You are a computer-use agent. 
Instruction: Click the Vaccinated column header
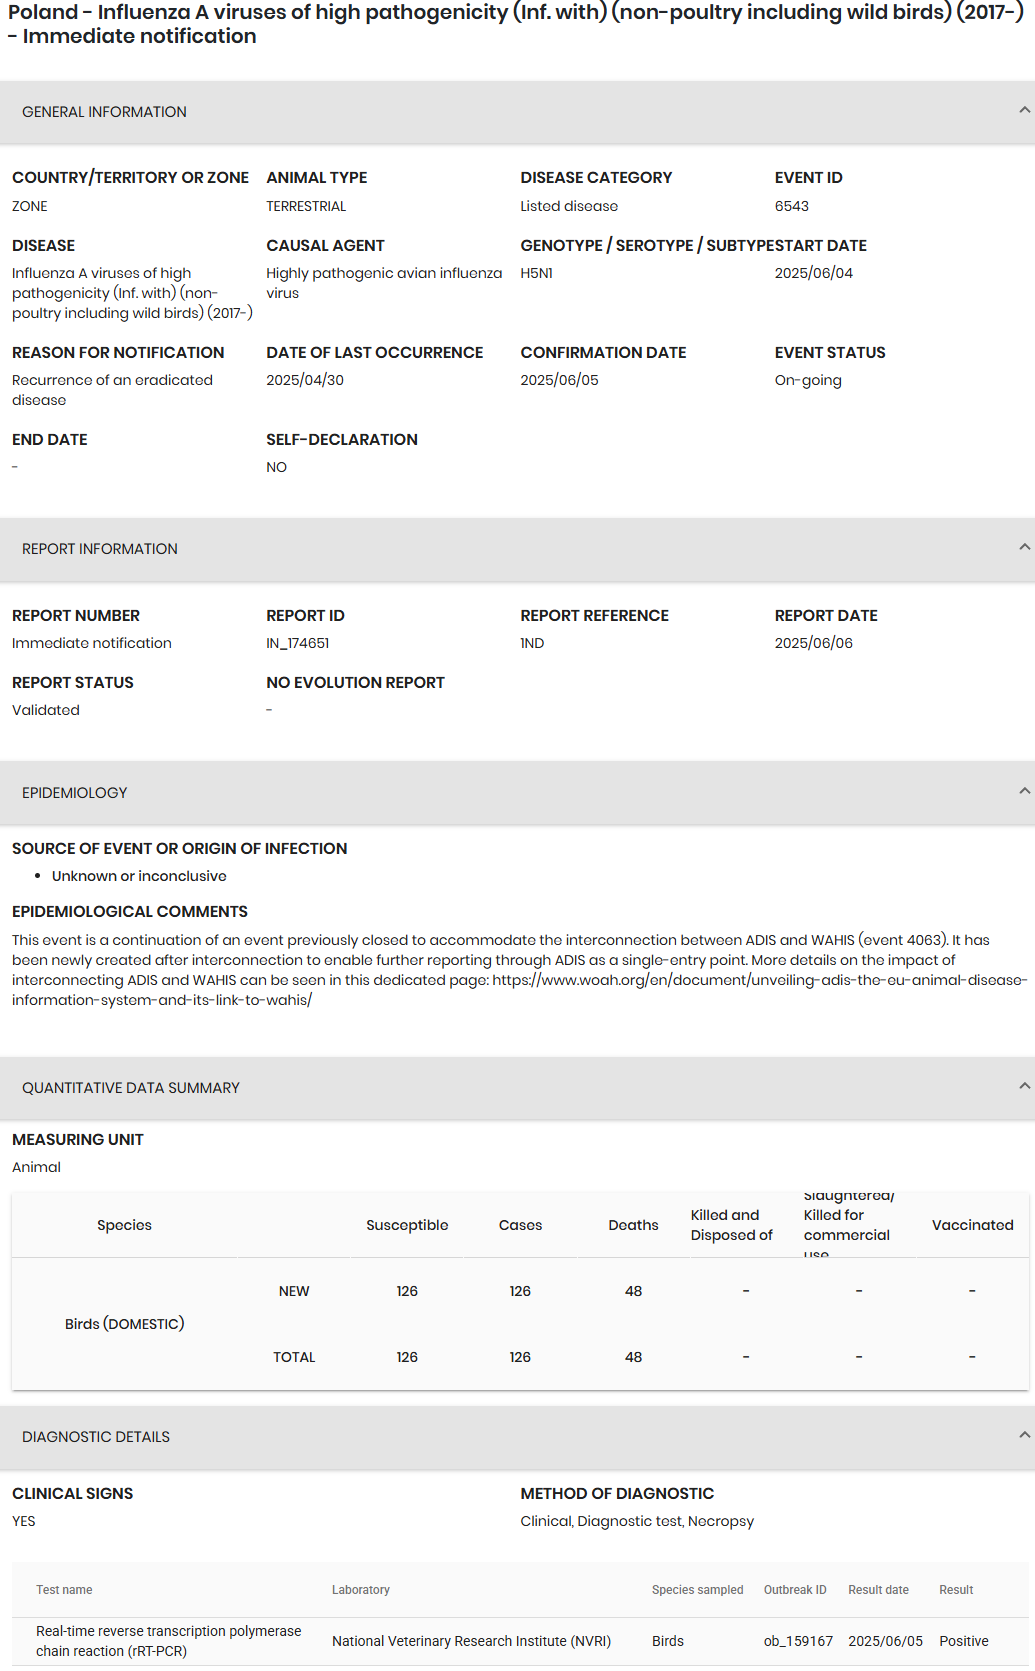point(972,1225)
